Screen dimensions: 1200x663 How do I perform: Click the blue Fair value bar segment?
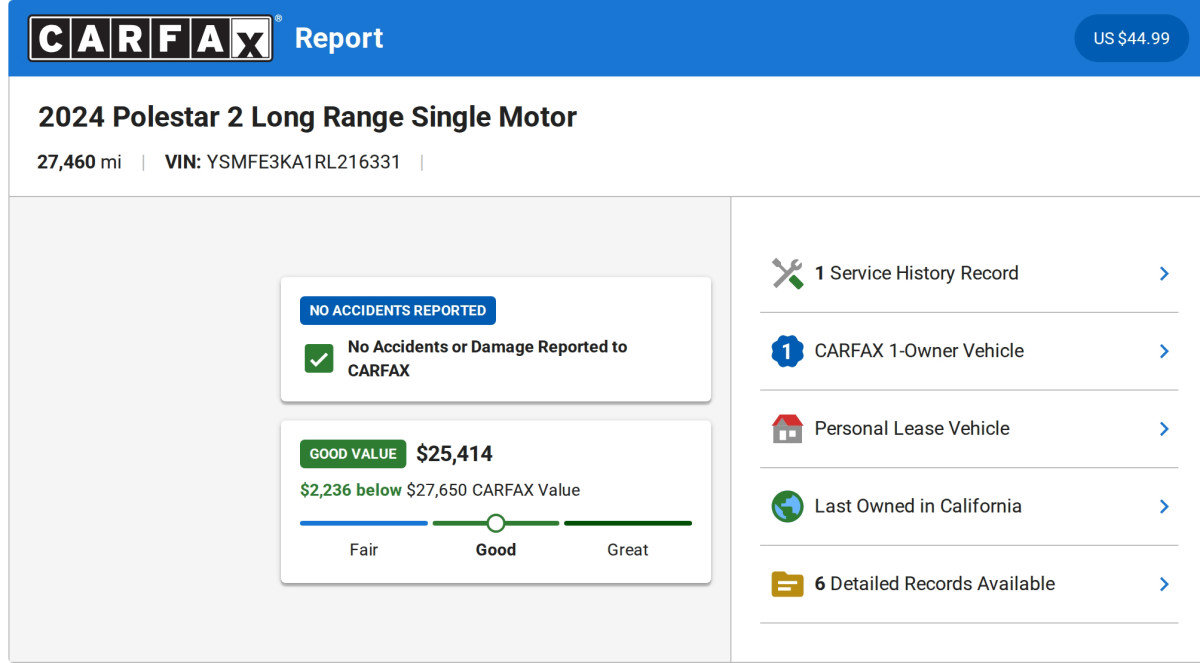pos(364,523)
